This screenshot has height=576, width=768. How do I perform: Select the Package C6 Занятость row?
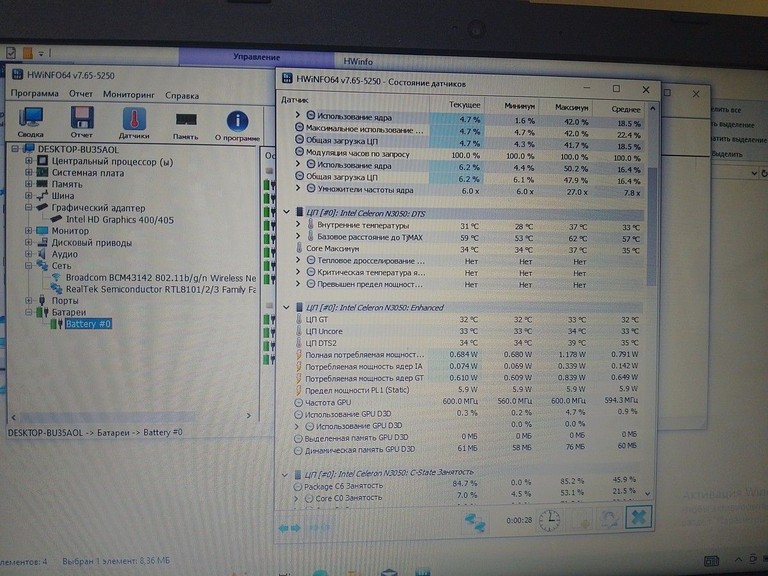(x=465, y=484)
